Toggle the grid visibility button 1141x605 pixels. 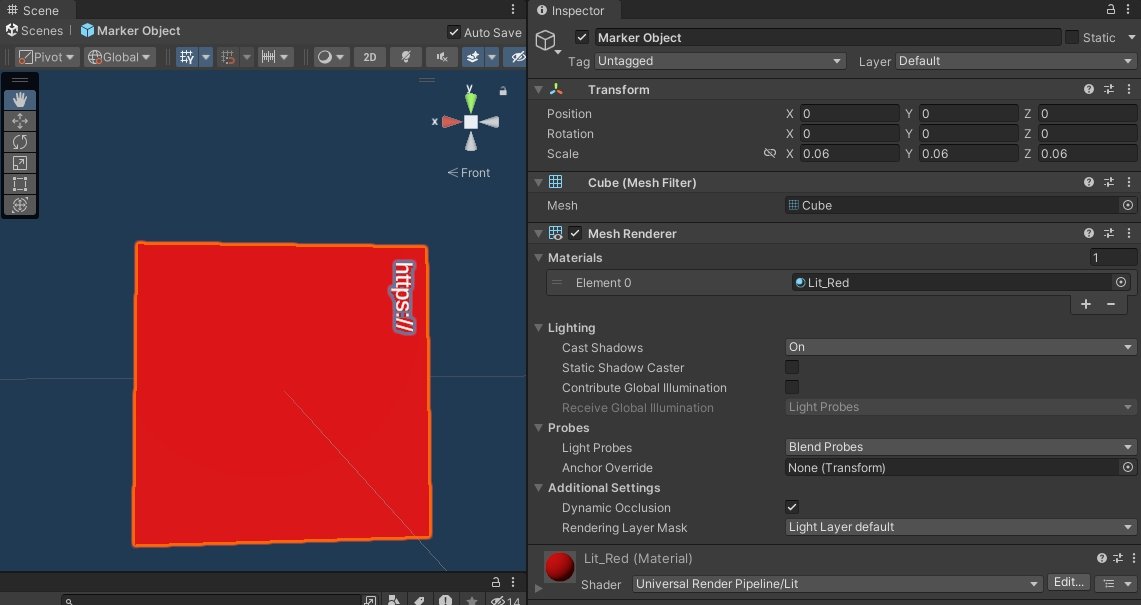187,57
